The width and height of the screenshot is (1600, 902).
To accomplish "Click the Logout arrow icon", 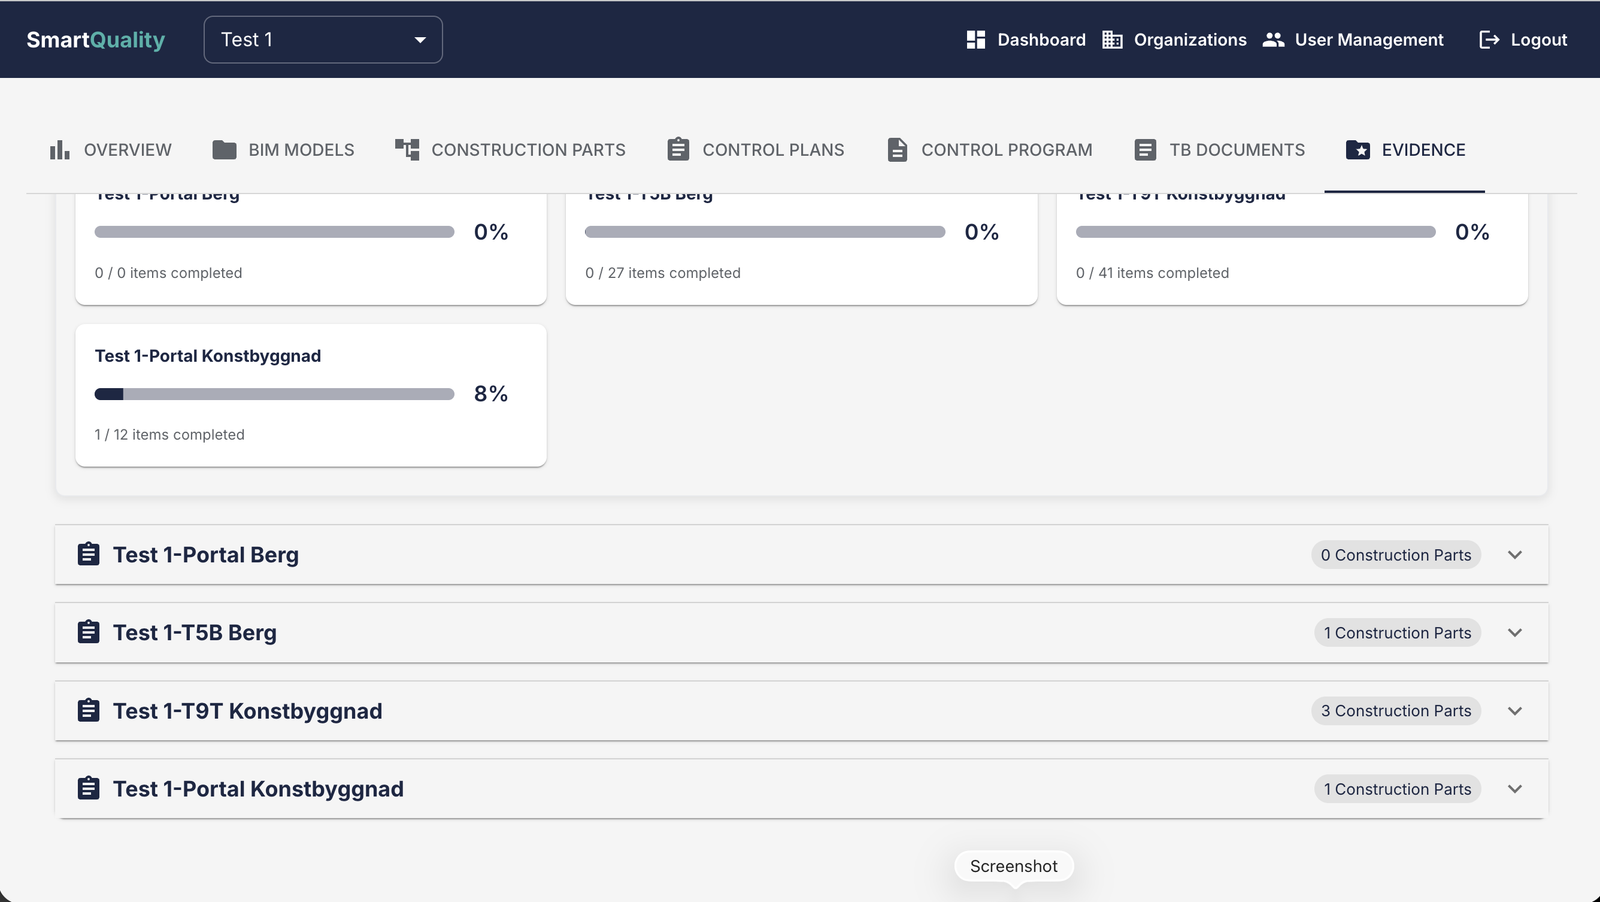I will tap(1489, 40).
